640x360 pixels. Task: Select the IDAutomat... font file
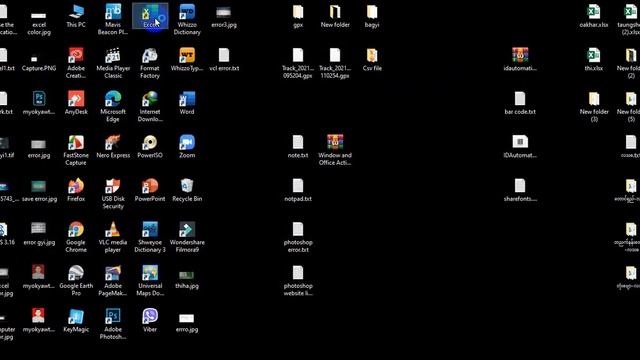(x=520, y=147)
